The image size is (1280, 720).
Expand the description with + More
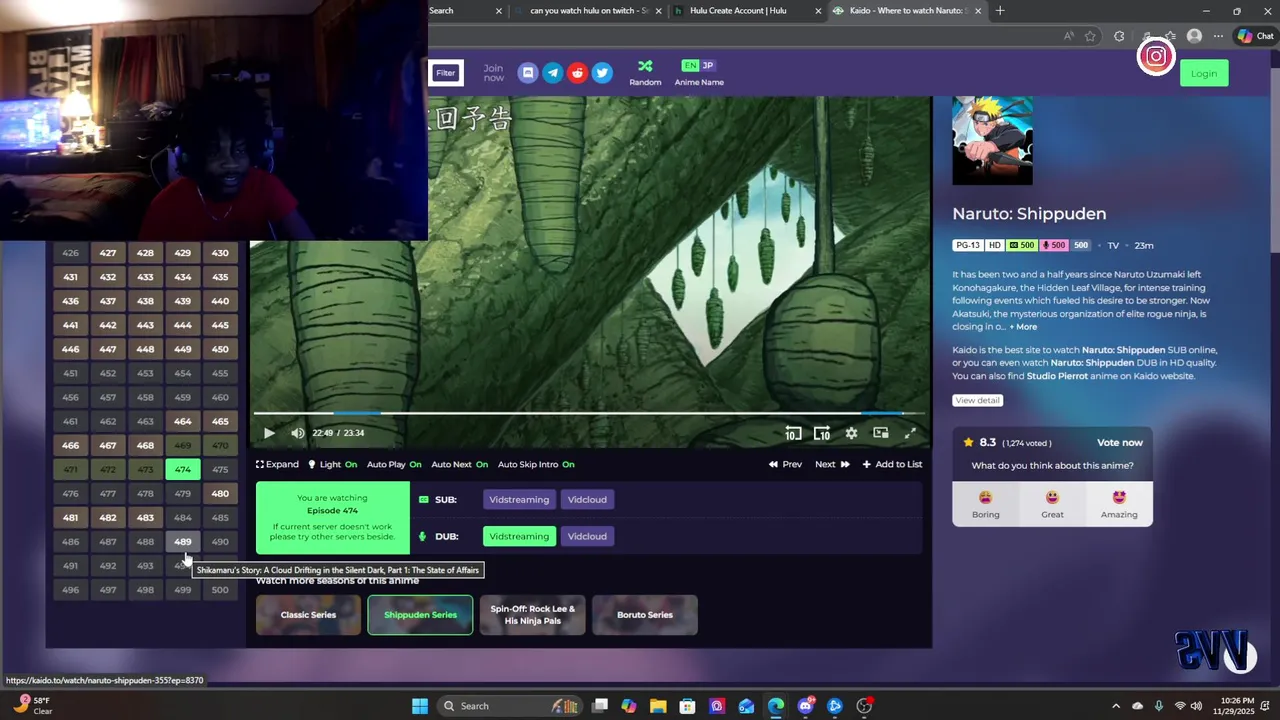tap(1023, 327)
